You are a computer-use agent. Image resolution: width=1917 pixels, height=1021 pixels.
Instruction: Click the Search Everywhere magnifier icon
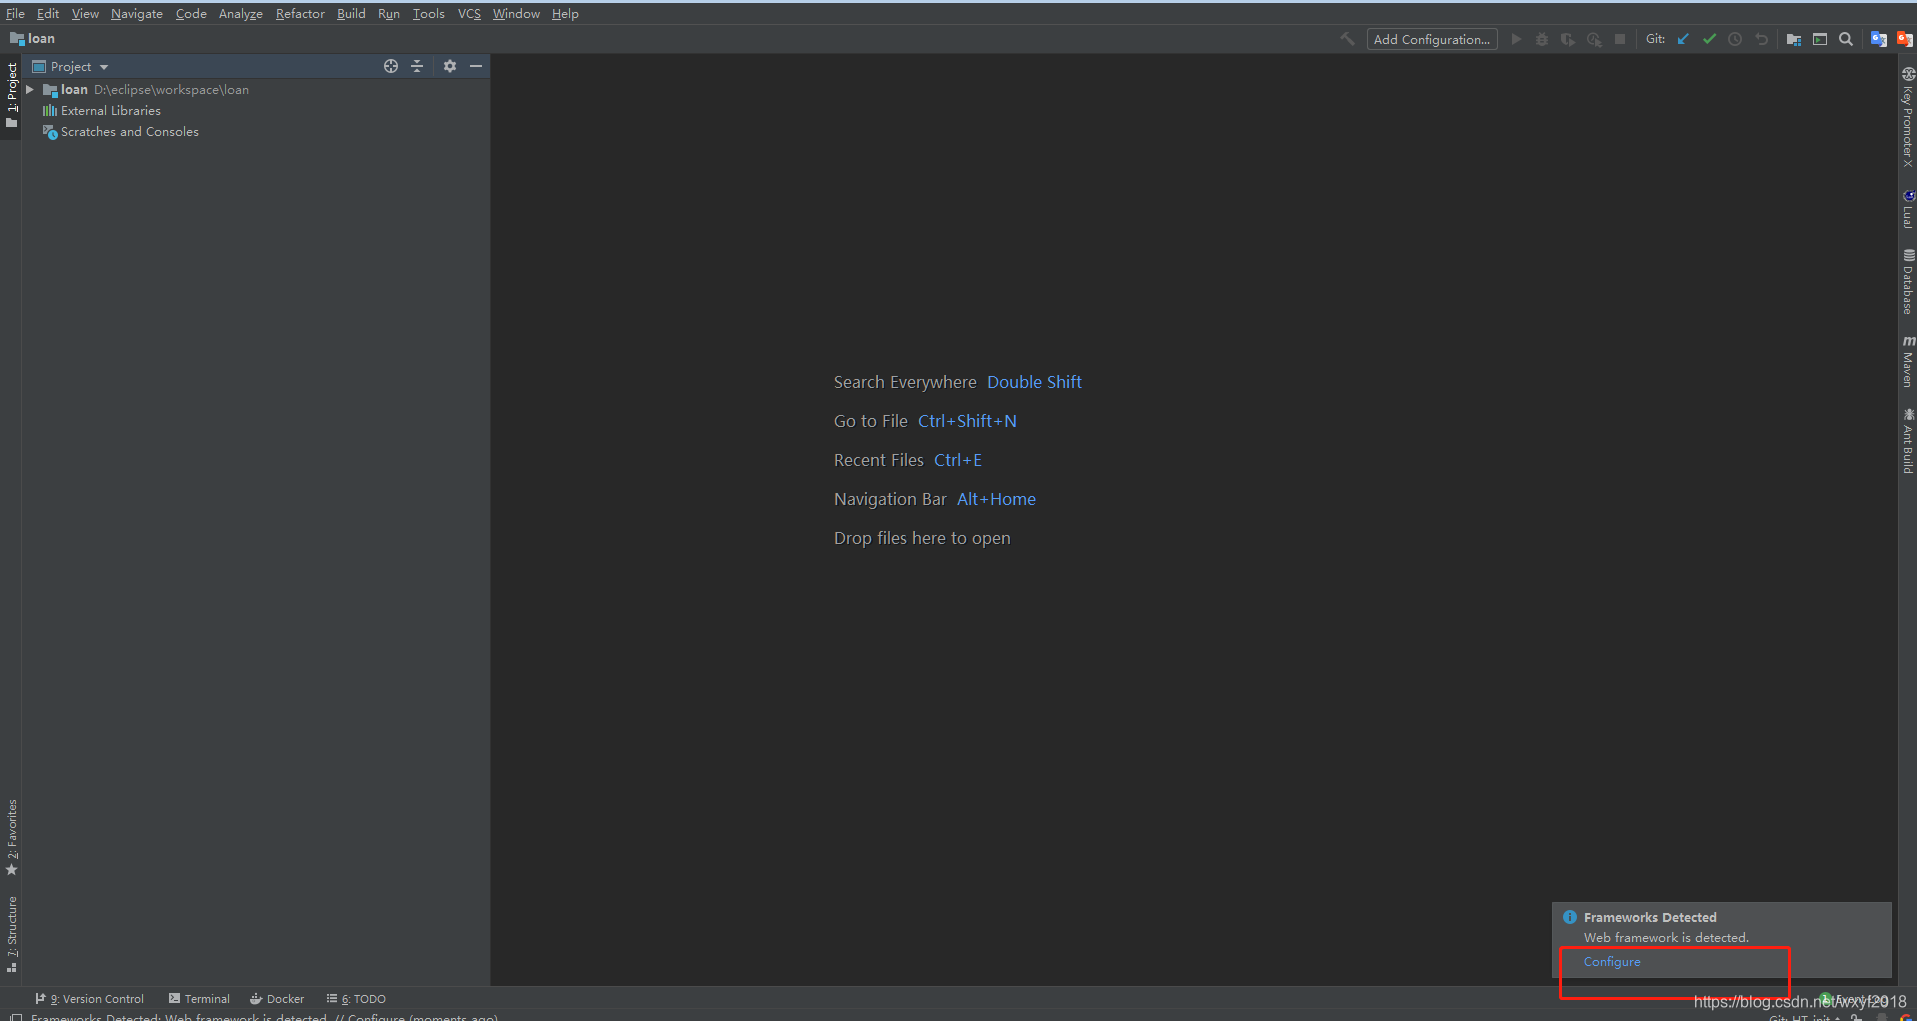[1846, 39]
